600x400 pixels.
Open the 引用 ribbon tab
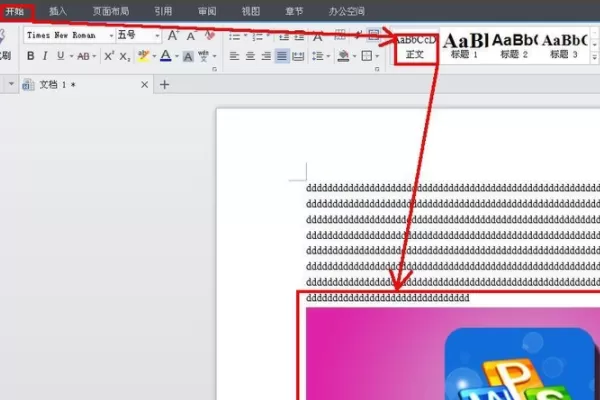[x=163, y=11]
